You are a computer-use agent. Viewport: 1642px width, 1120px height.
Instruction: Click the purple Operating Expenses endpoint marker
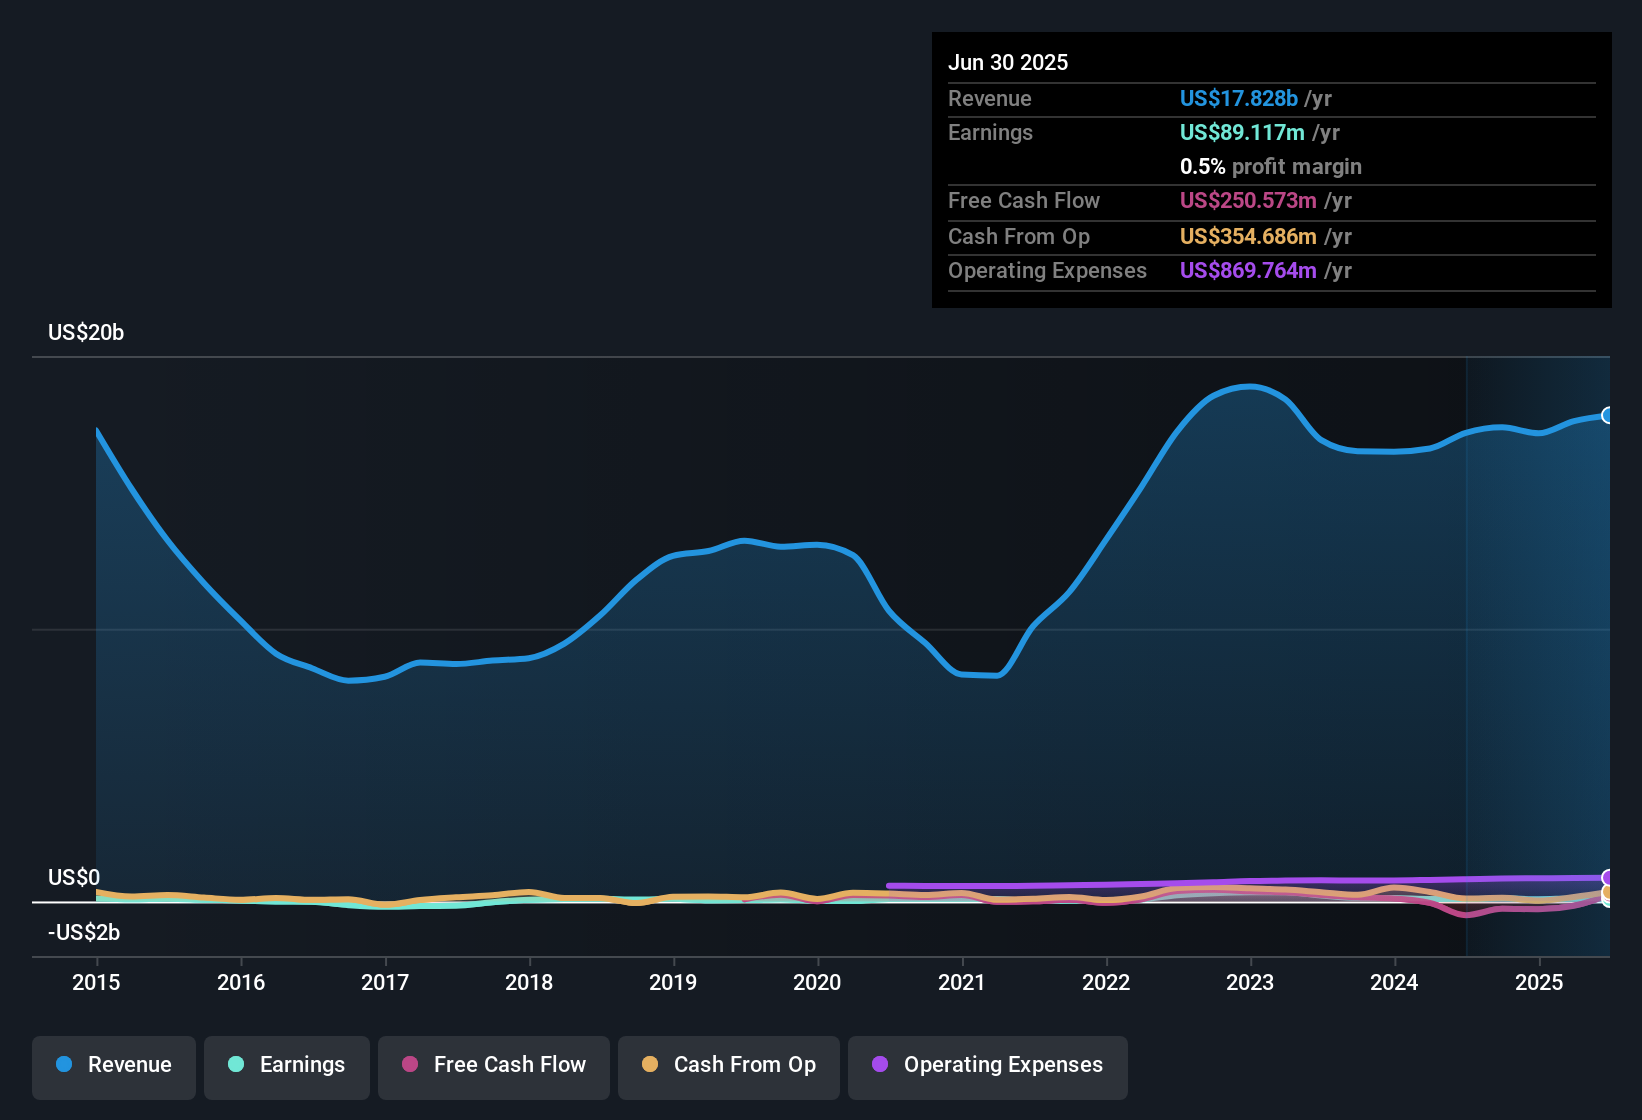[x=1607, y=878]
